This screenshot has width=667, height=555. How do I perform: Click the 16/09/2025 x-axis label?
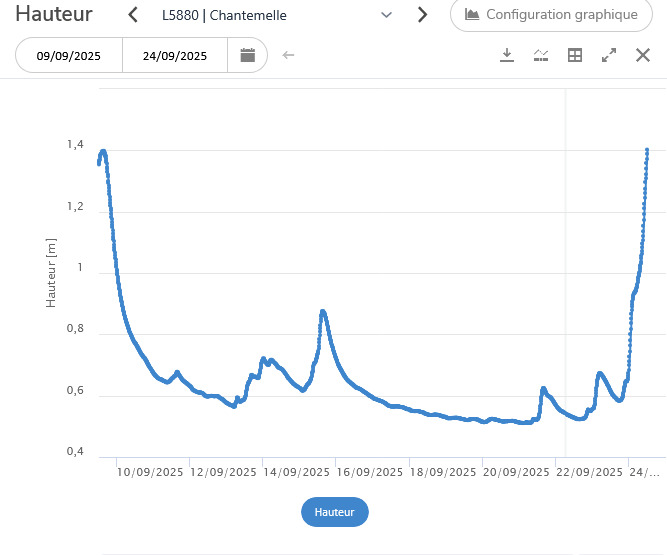tap(370, 472)
